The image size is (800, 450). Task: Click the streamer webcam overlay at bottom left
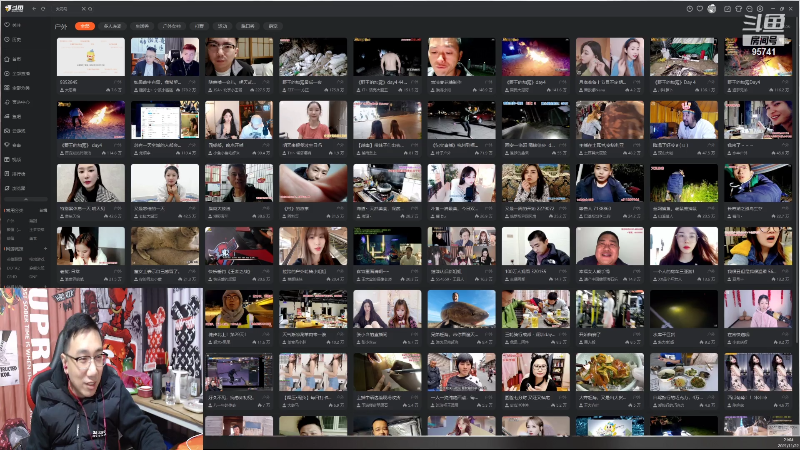coord(102,369)
